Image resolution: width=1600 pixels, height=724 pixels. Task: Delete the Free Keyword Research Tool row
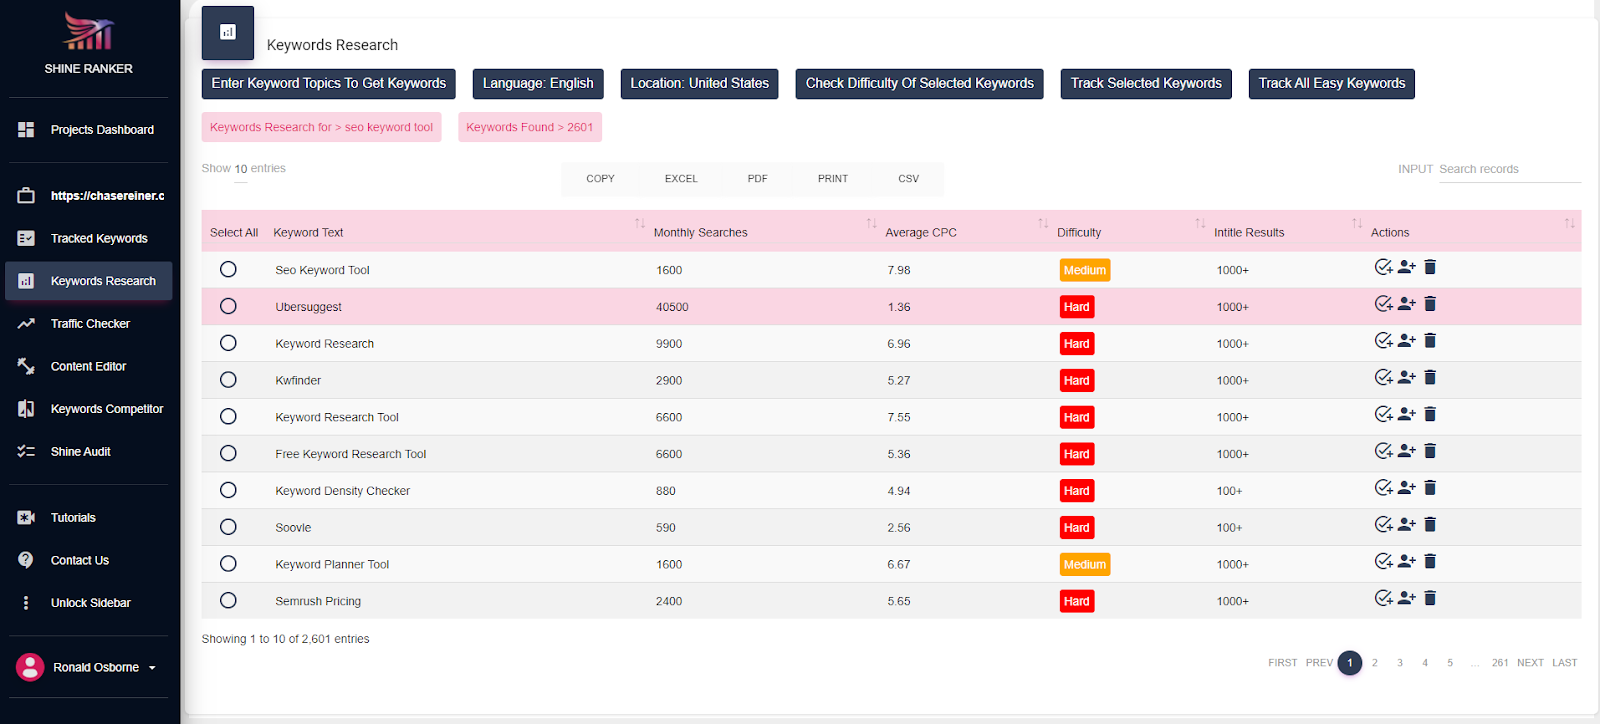click(x=1430, y=451)
